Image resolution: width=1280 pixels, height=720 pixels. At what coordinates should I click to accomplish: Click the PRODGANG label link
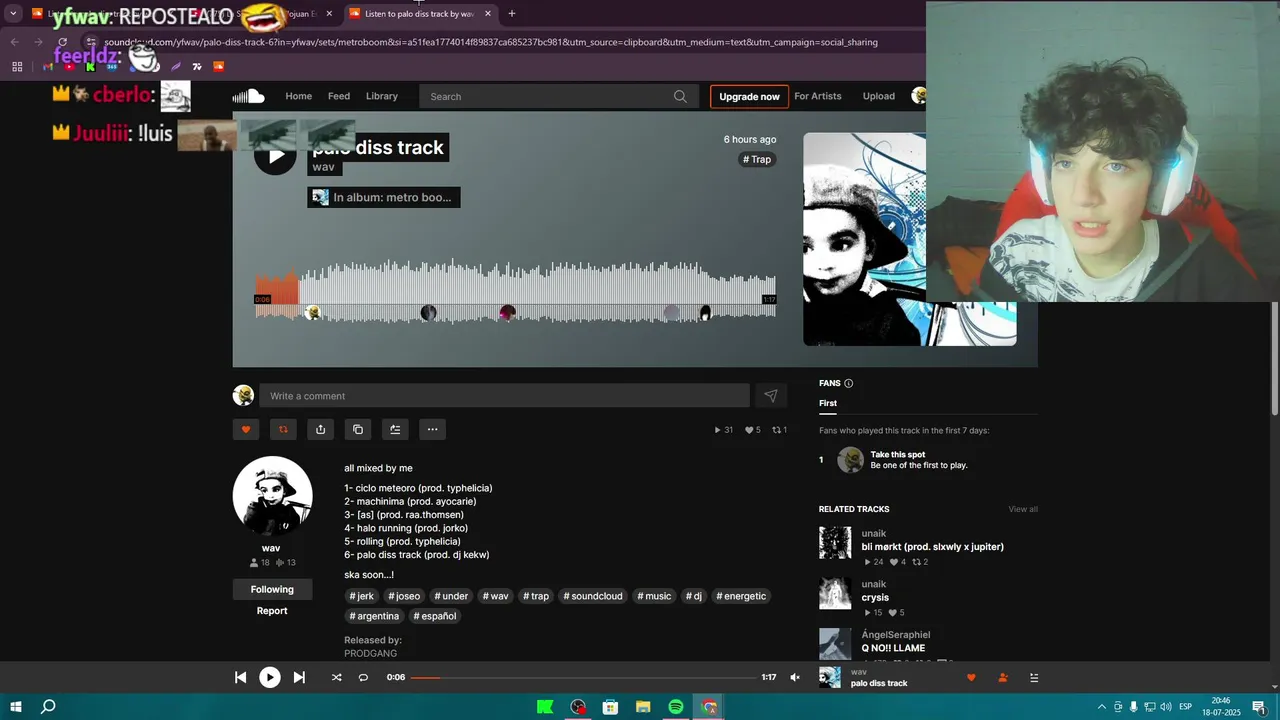[370, 653]
